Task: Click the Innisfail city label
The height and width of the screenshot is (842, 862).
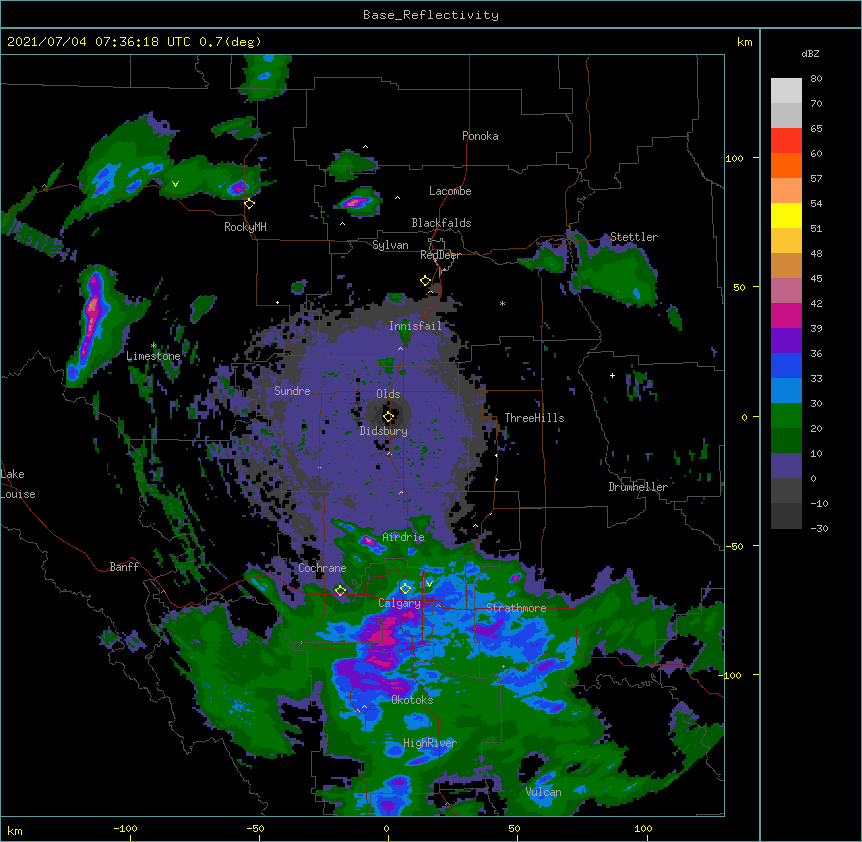Action: click(x=415, y=326)
